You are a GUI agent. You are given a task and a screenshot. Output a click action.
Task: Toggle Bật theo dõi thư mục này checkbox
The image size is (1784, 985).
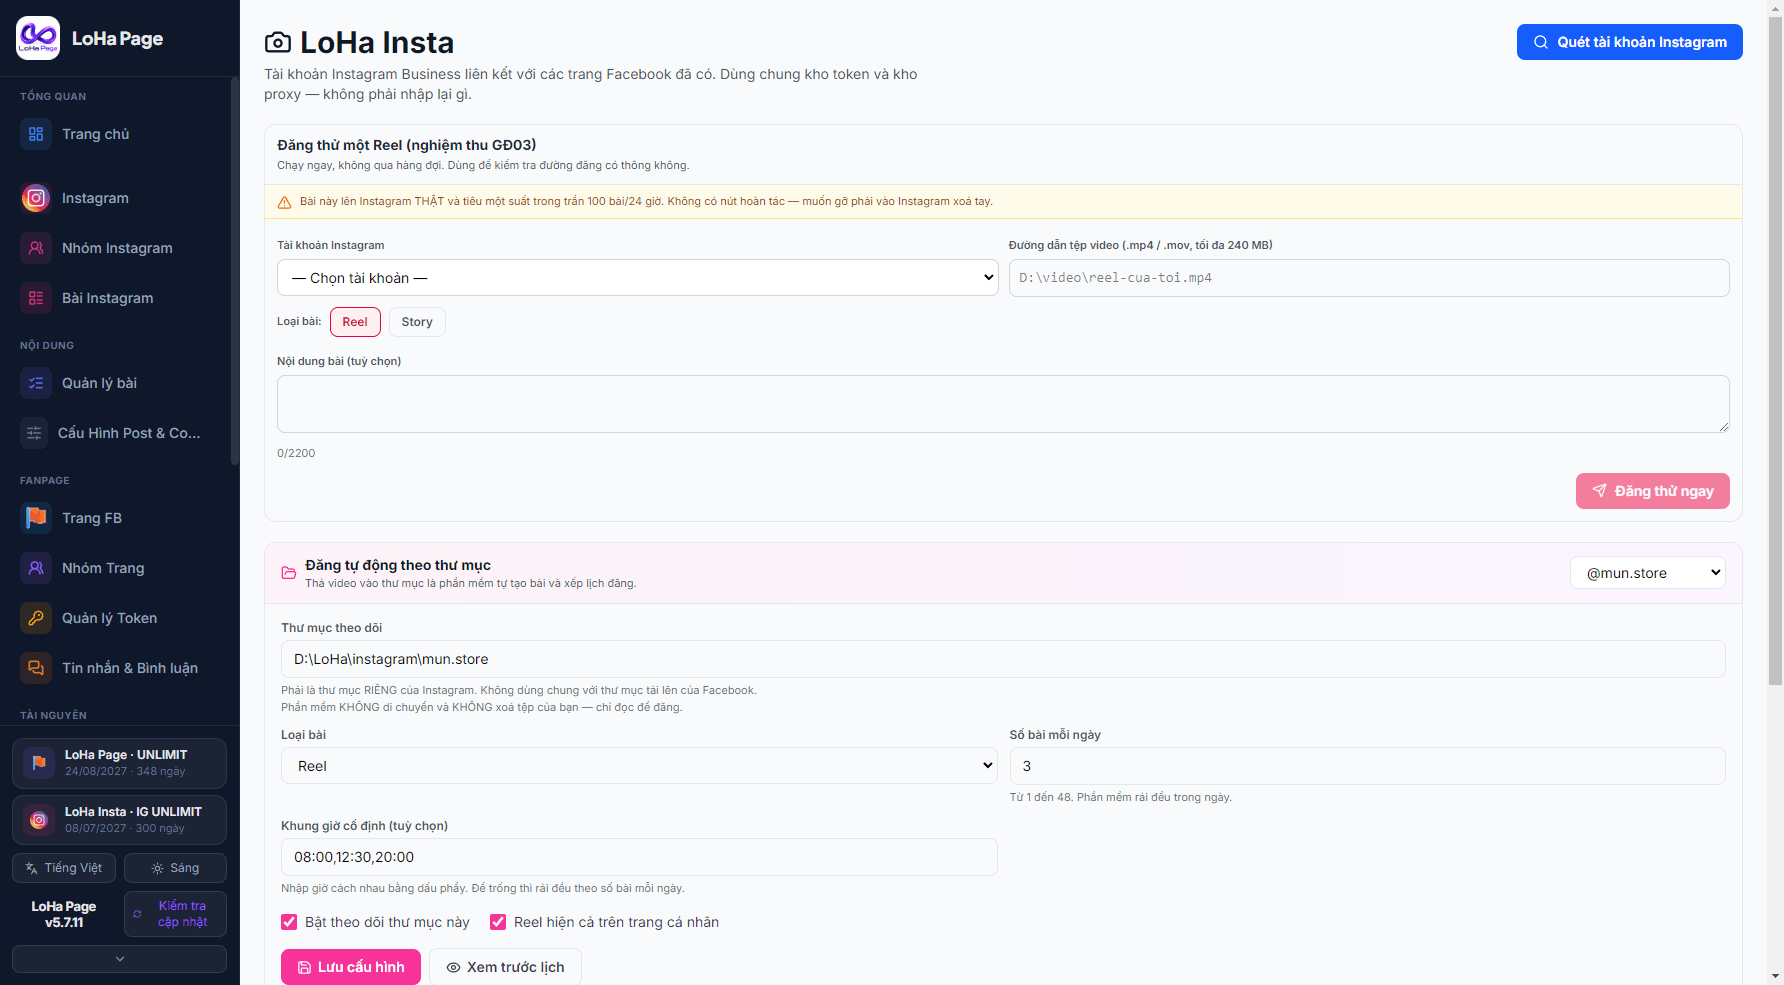[x=289, y=922]
